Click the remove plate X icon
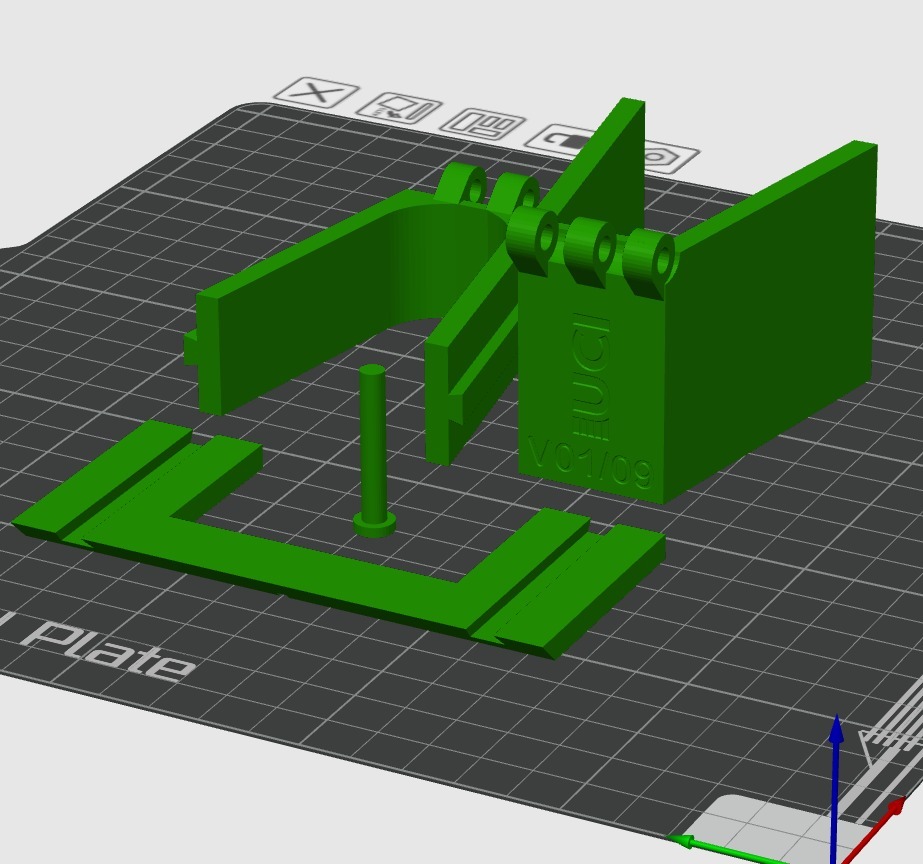Viewport: 923px width, 864px height. click(x=316, y=94)
